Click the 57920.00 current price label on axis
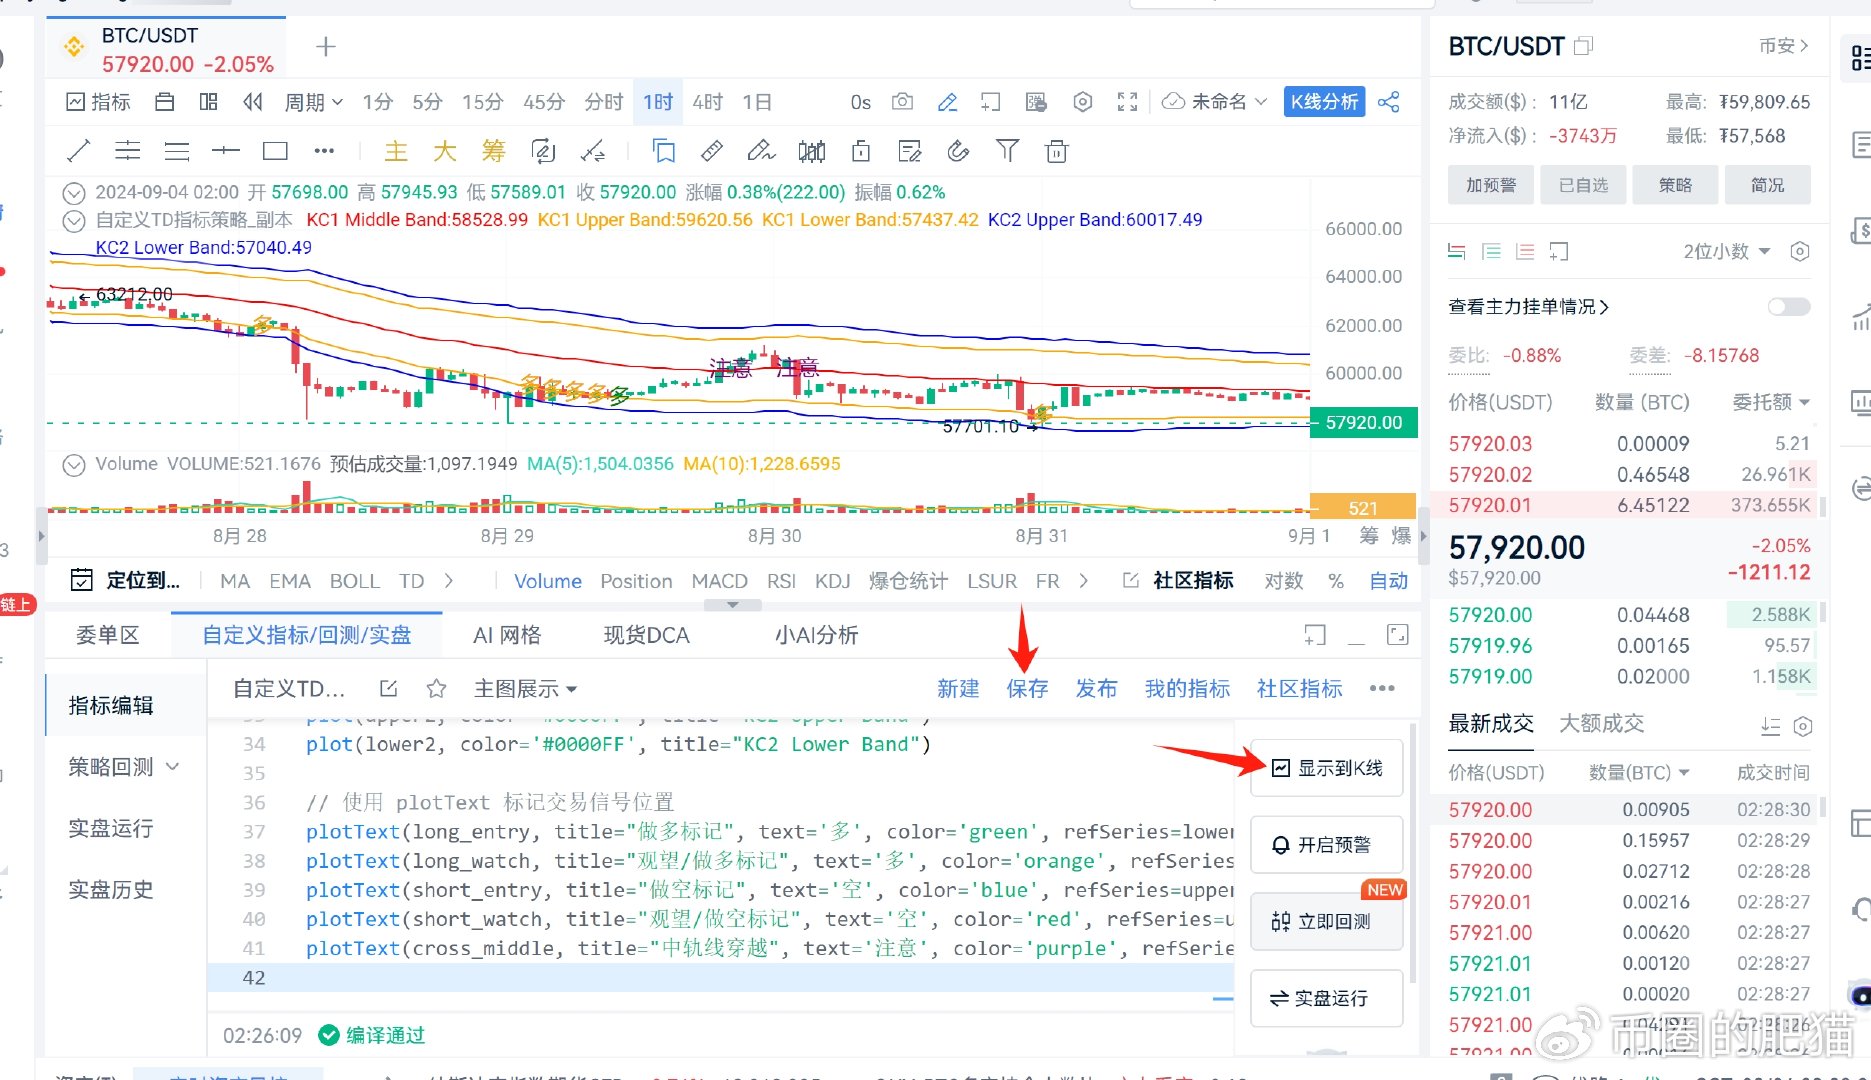The image size is (1871, 1080). (1363, 422)
